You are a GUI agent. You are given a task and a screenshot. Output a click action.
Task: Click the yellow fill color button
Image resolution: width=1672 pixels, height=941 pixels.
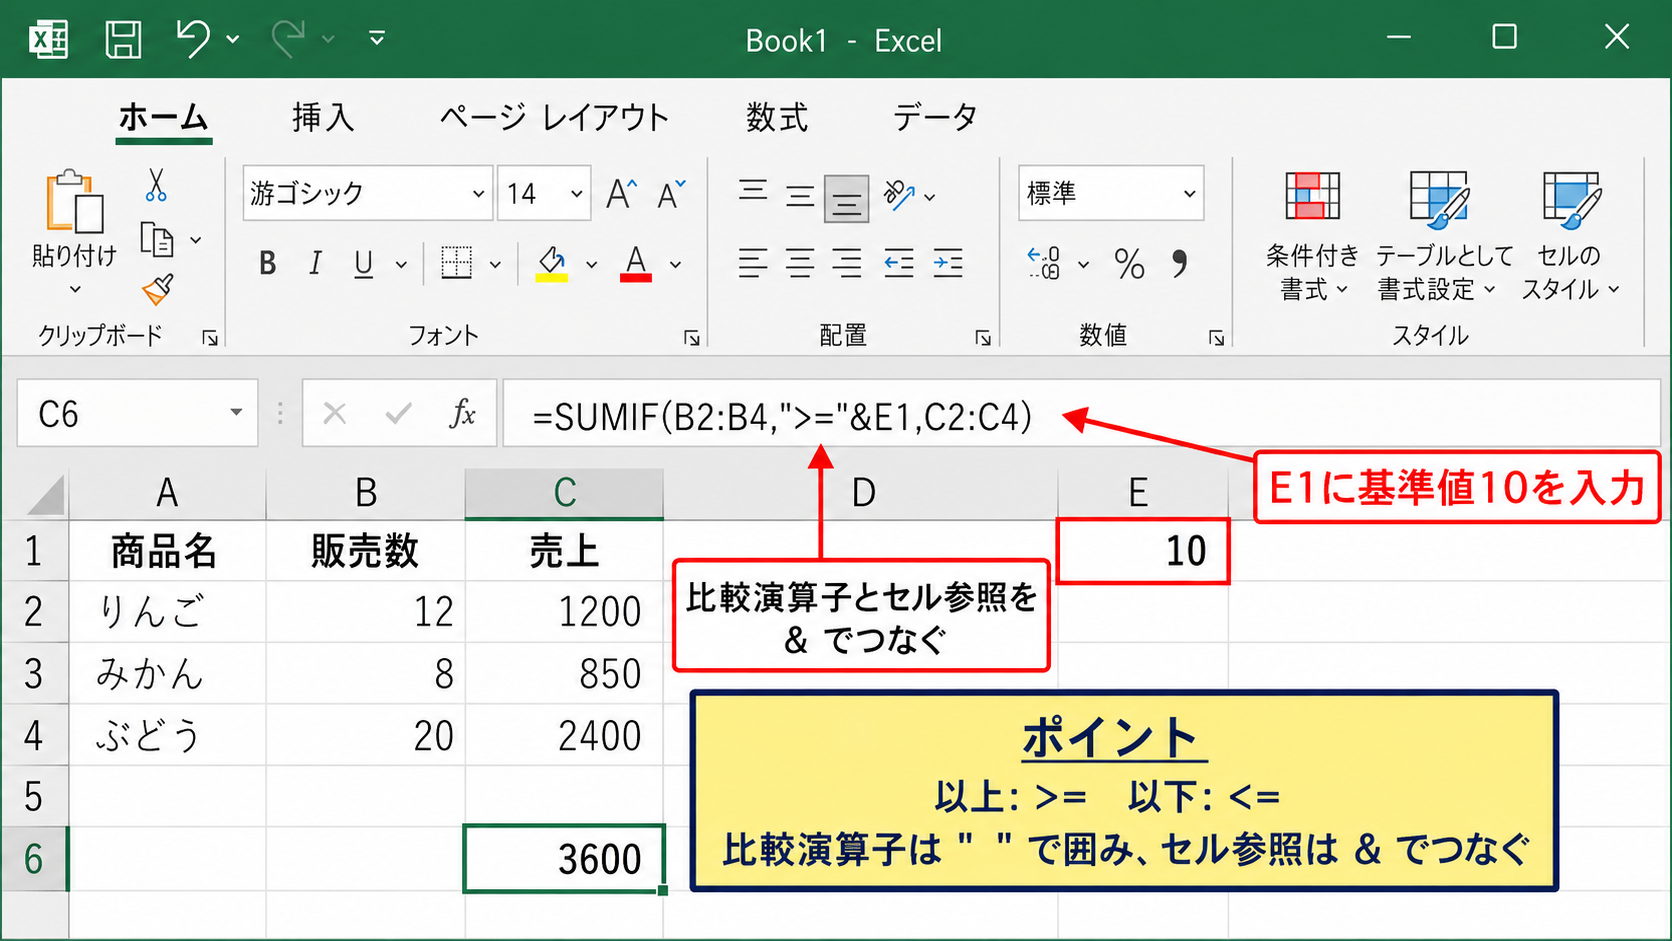(552, 264)
